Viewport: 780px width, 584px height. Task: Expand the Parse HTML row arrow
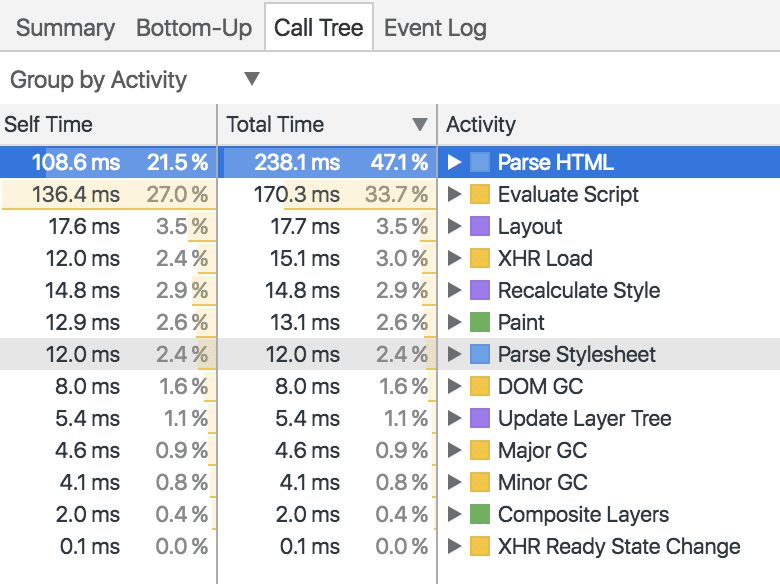[455, 162]
